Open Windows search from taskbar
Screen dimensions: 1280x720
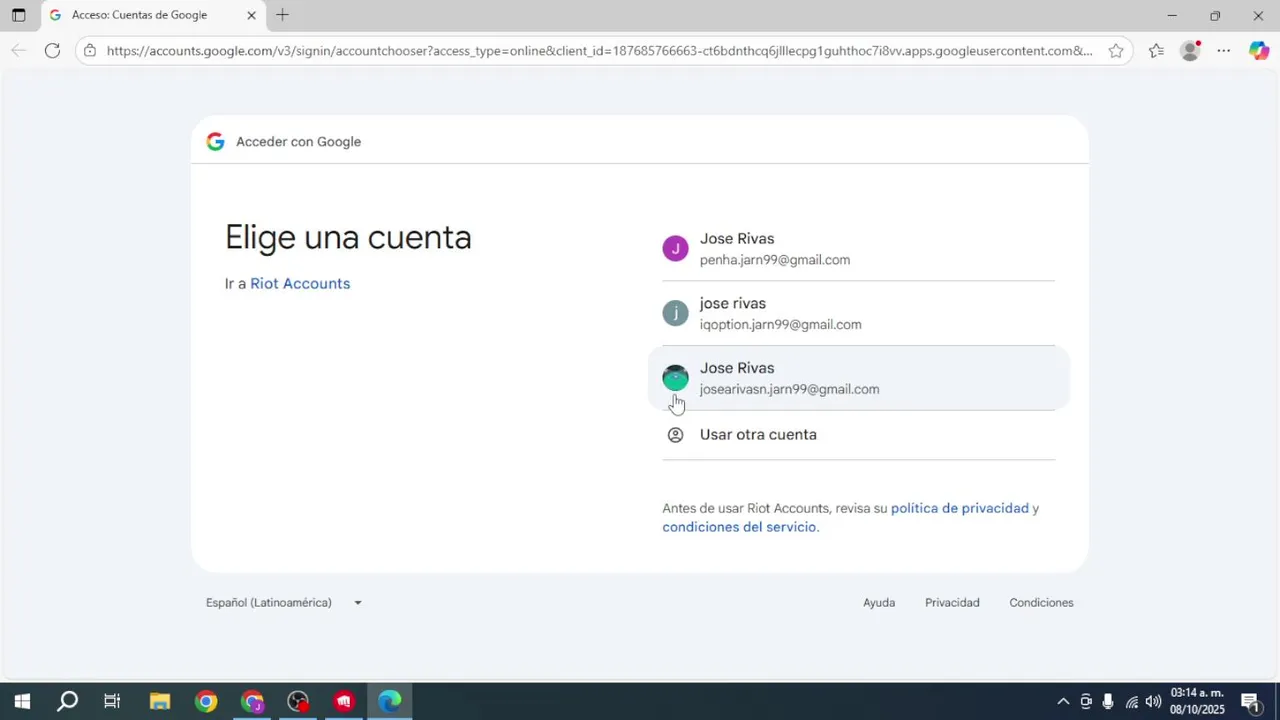(x=67, y=702)
